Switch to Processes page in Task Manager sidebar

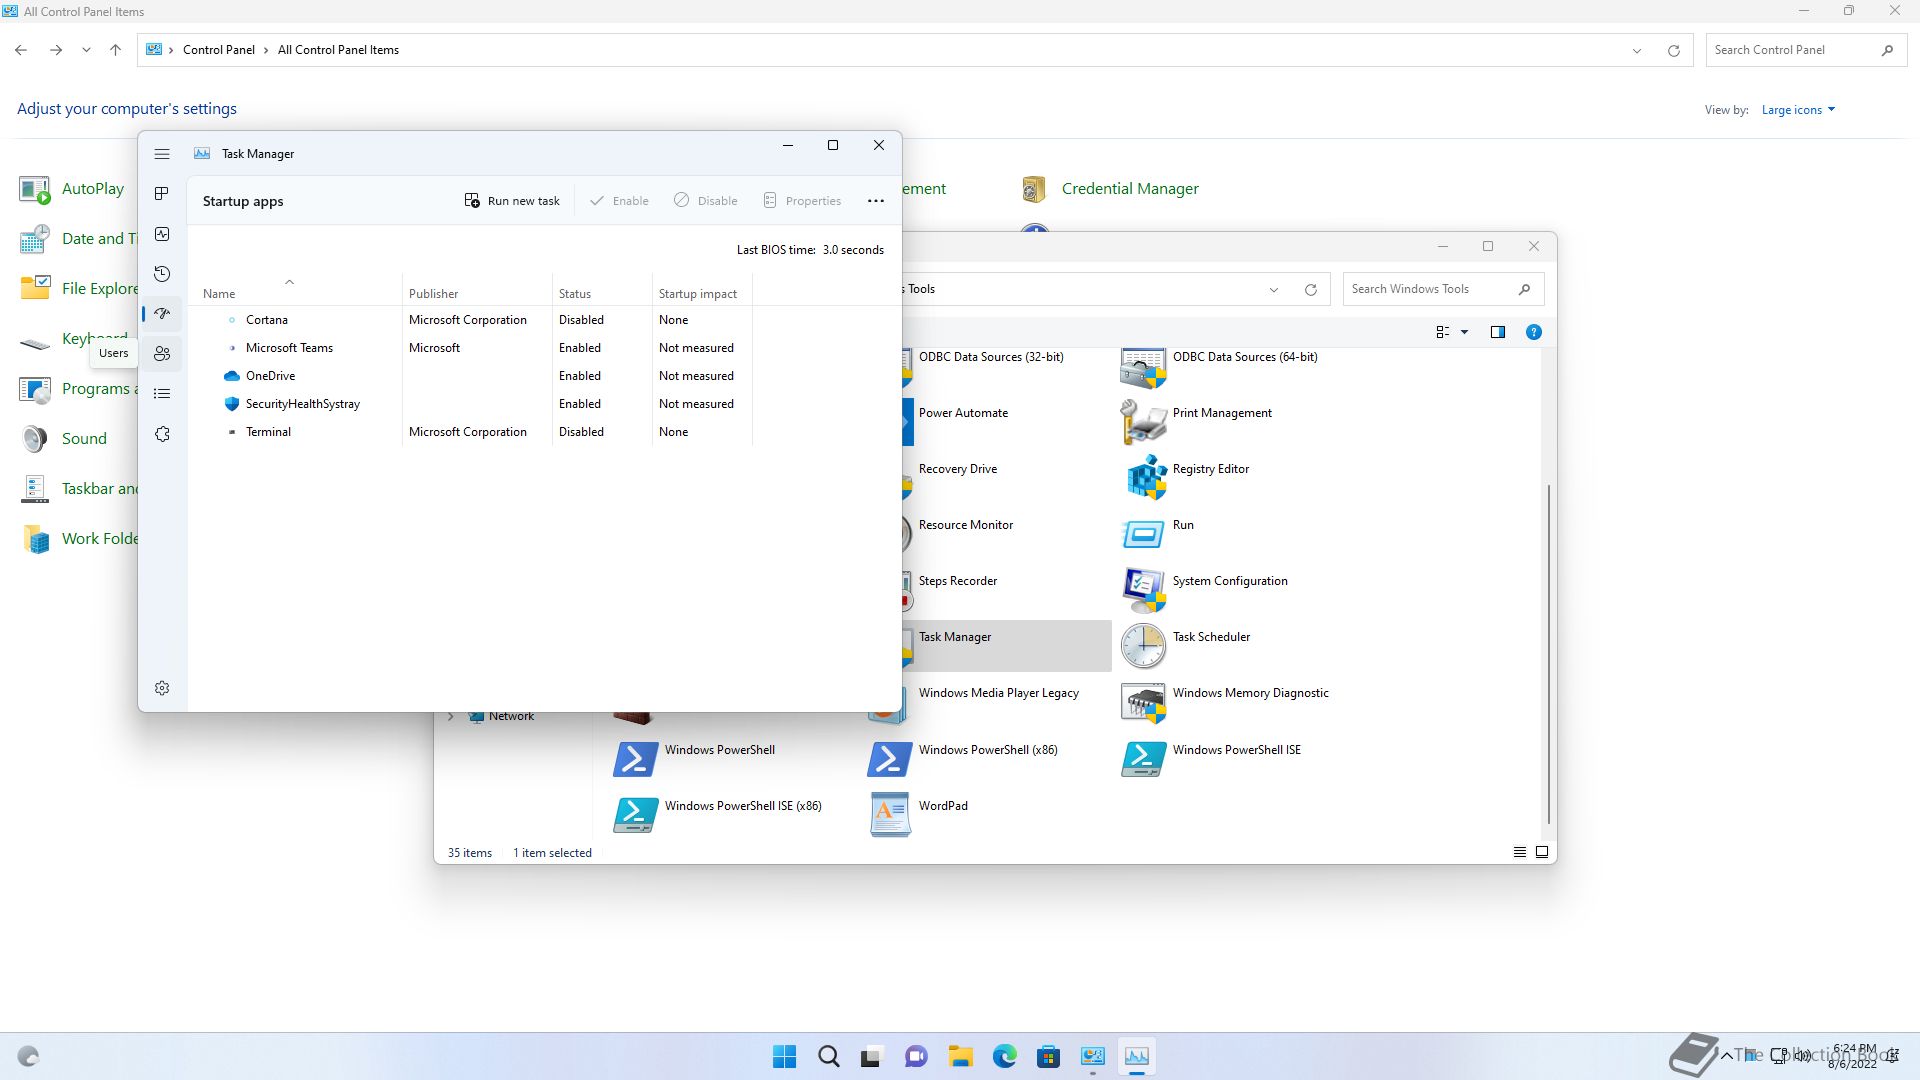pos(162,193)
